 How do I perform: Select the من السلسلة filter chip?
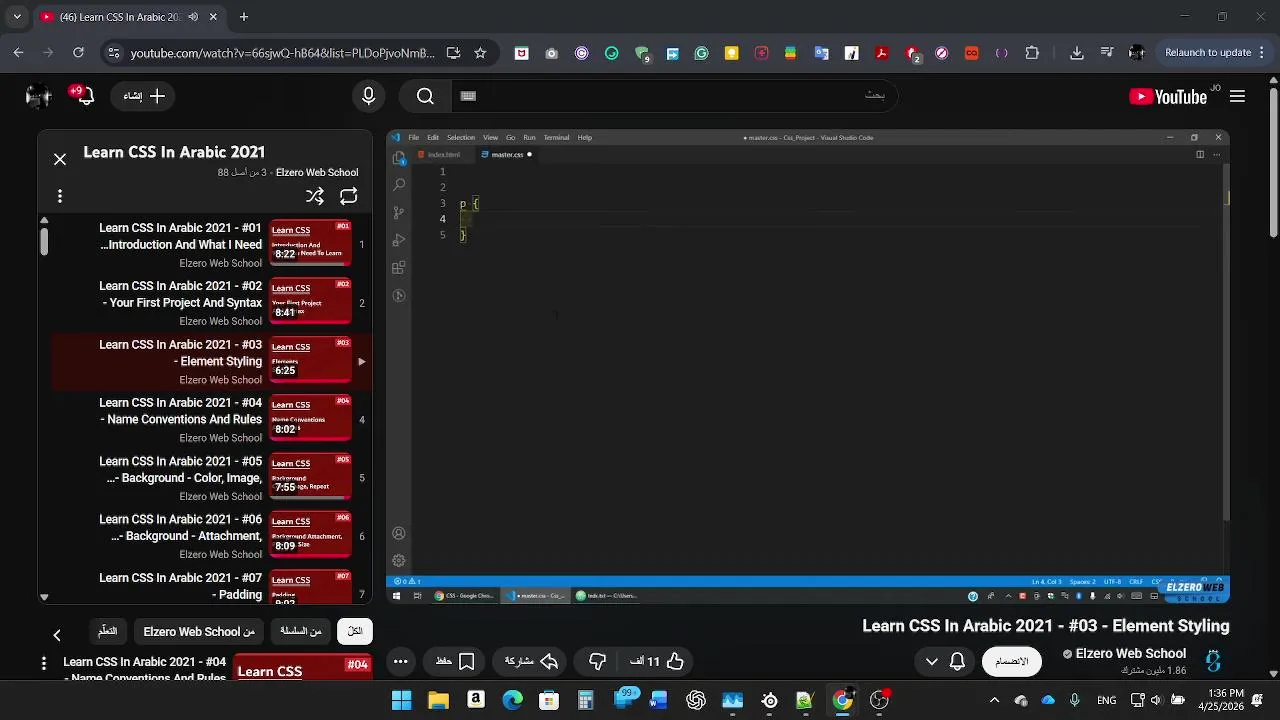coord(301,631)
